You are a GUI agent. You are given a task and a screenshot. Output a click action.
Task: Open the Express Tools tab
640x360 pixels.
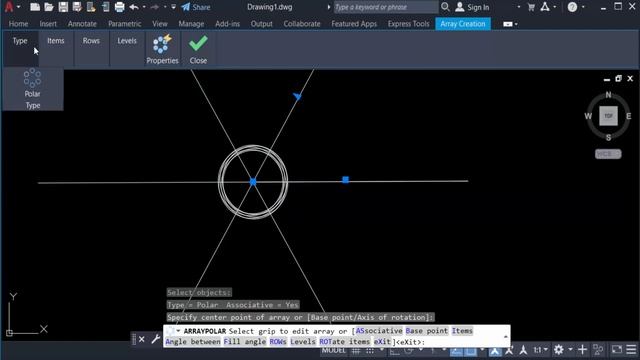point(408,24)
